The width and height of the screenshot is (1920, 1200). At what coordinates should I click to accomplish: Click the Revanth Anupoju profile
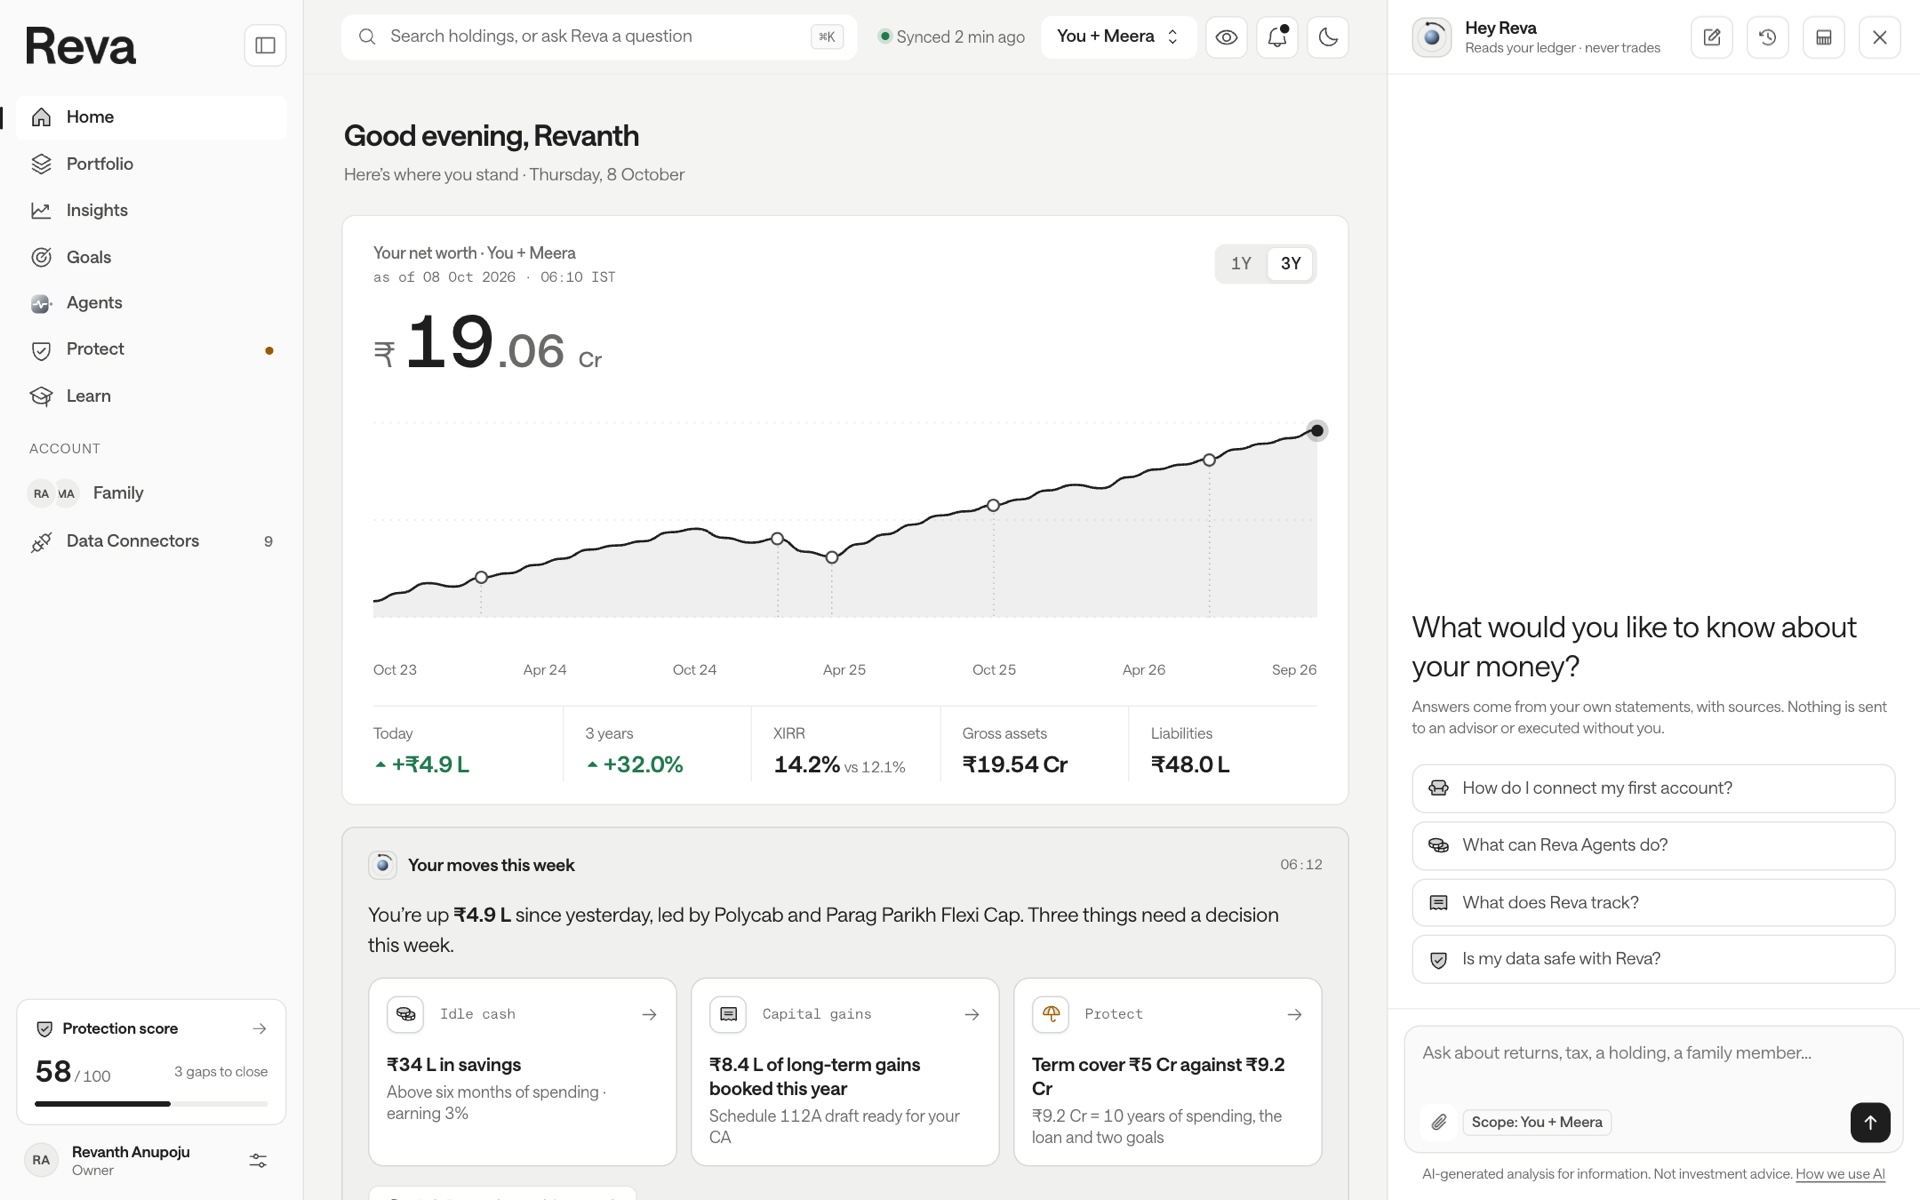tap(130, 1160)
